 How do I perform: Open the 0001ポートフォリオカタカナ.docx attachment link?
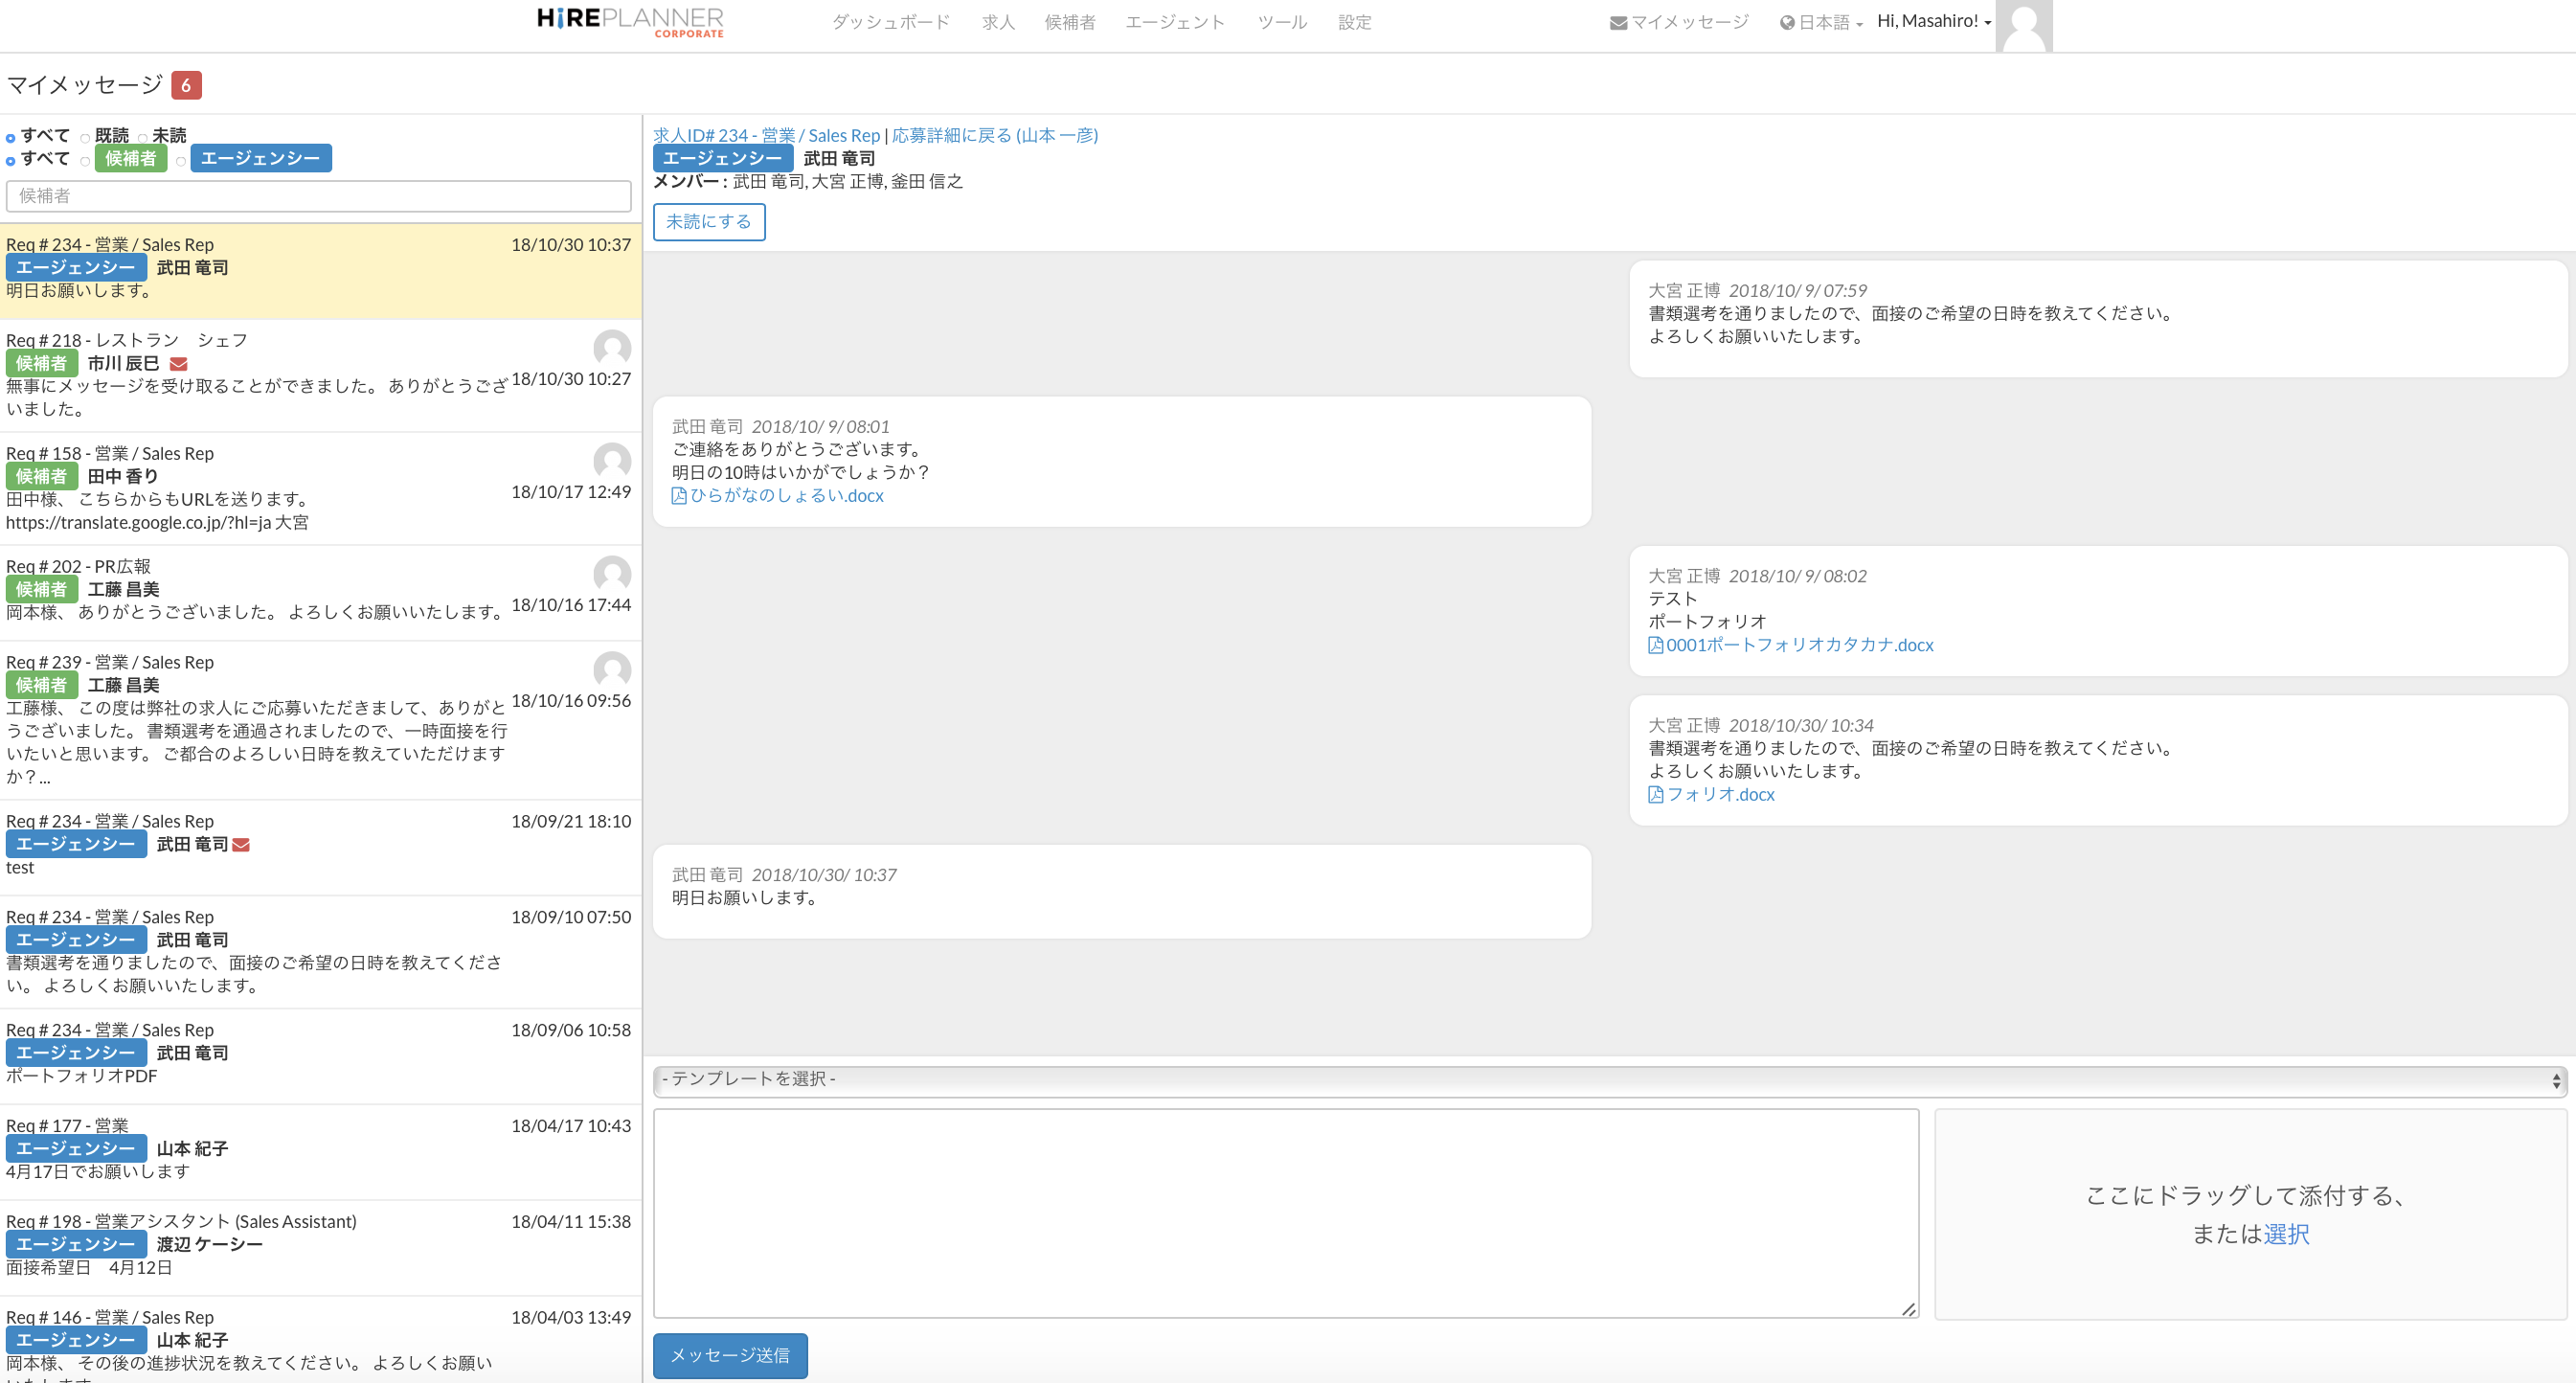click(x=1799, y=645)
